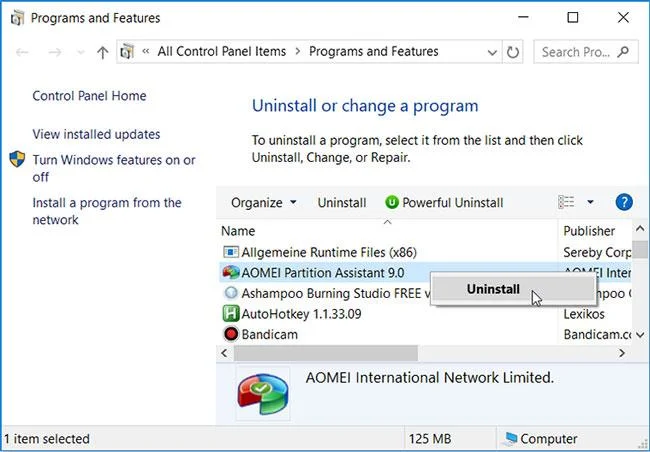Click the Allgemeine Runtime Files icon
This screenshot has width=650, height=452.
click(231, 252)
